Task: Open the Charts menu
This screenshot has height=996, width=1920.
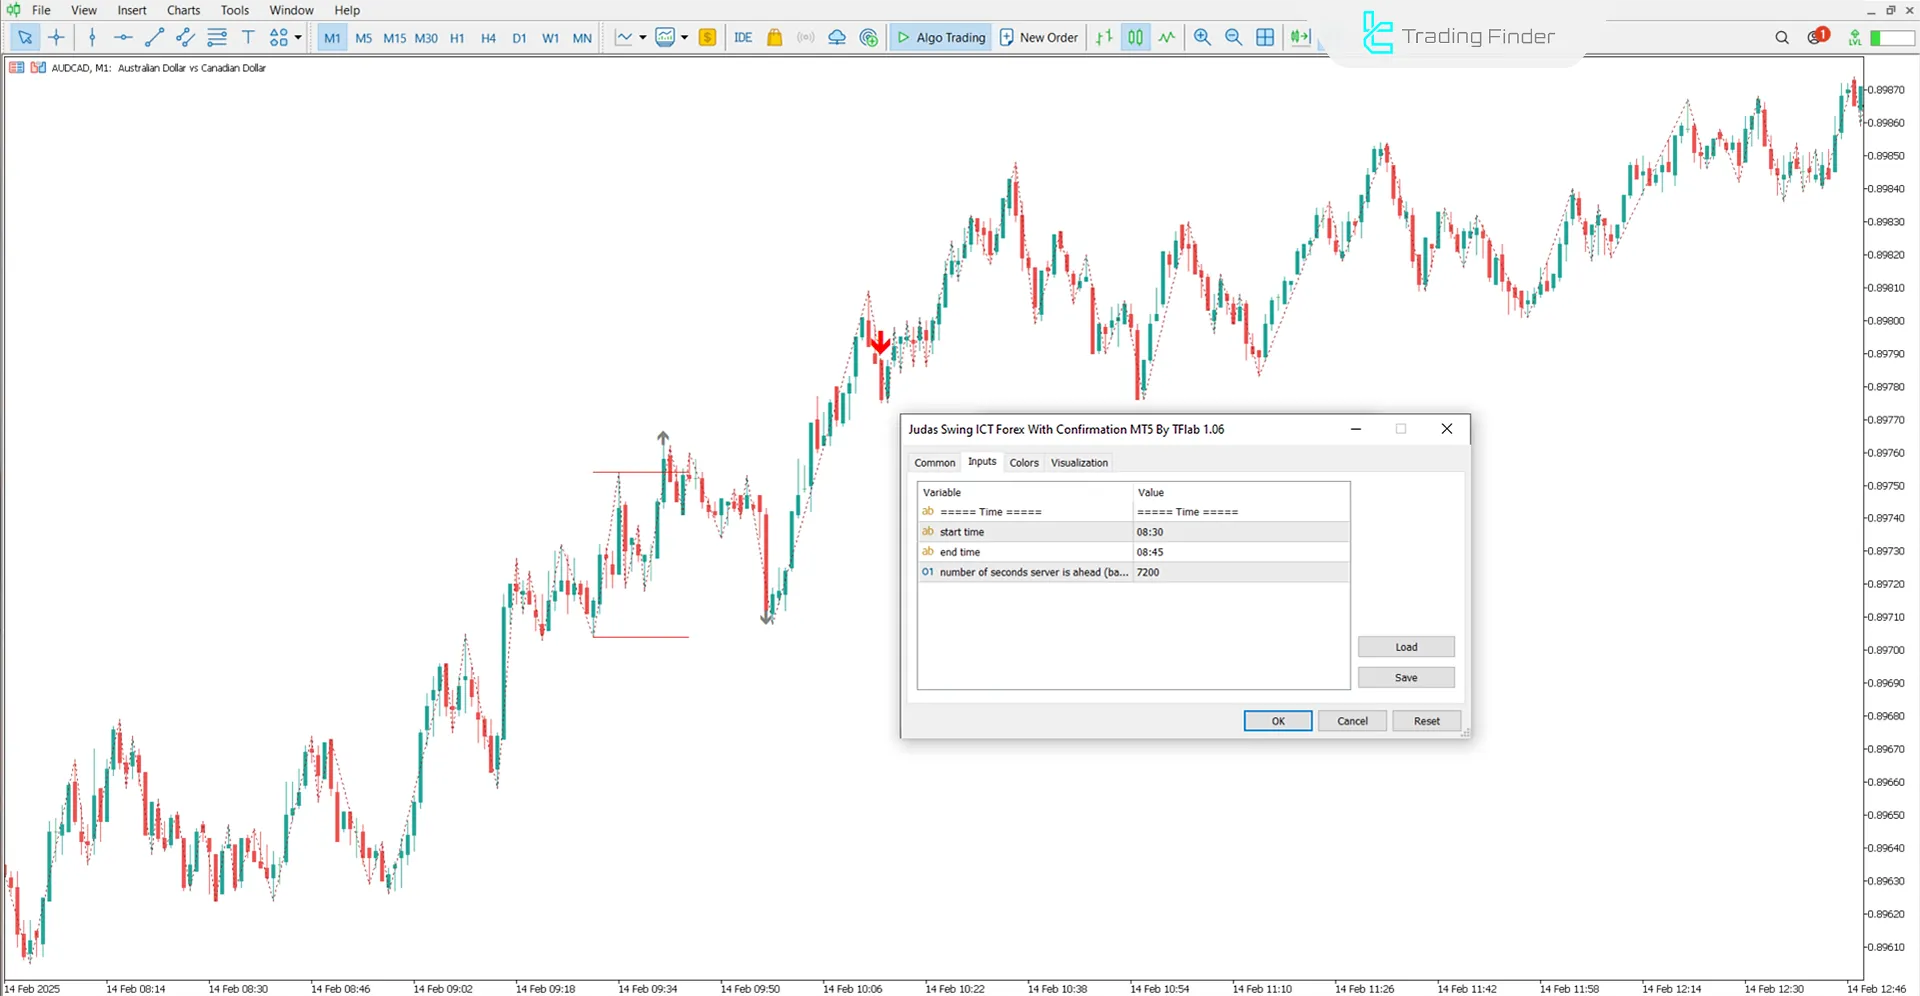Action: 182,10
